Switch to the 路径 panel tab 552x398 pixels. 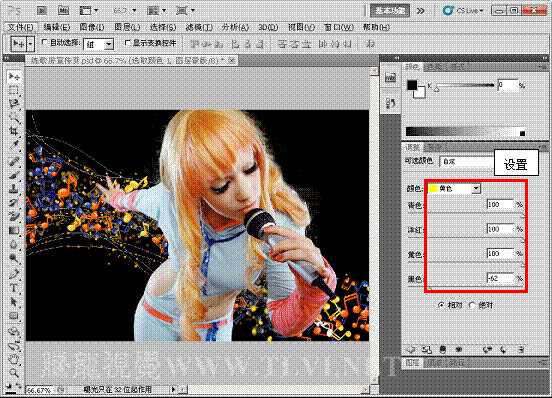coord(457,362)
